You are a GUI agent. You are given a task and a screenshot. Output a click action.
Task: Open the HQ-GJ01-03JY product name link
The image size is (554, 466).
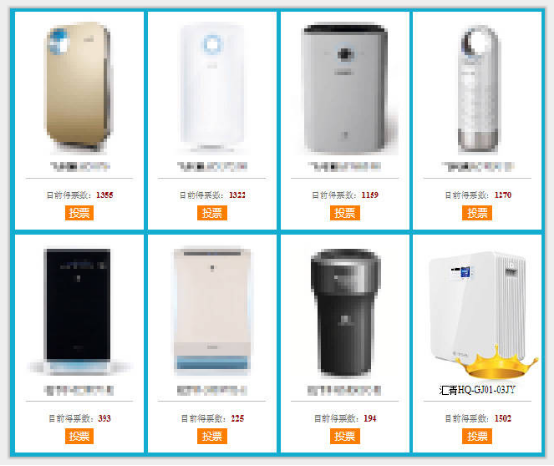click(x=477, y=390)
